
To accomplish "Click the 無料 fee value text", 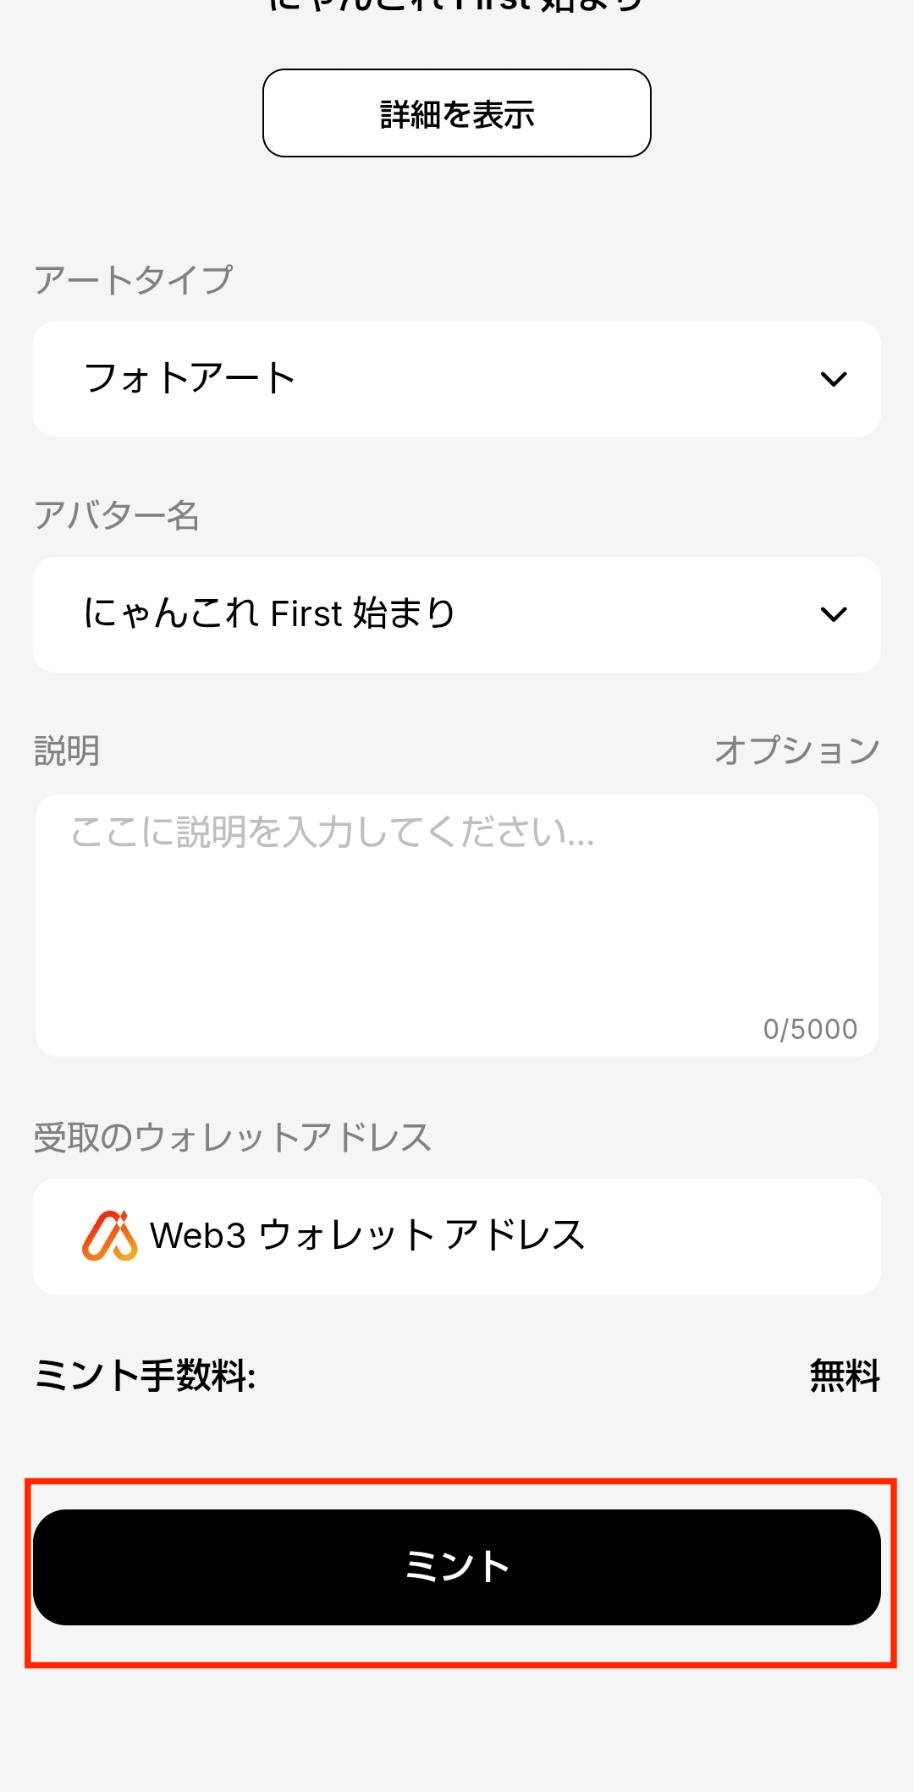I will tap(845, 1376).
